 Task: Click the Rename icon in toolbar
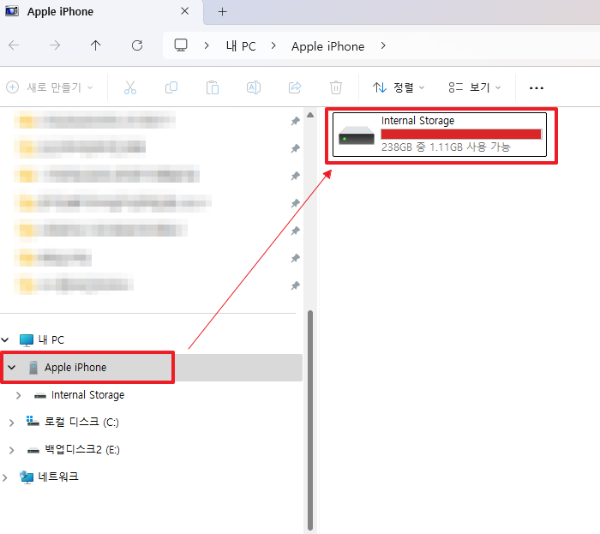[x=254, y=88]
